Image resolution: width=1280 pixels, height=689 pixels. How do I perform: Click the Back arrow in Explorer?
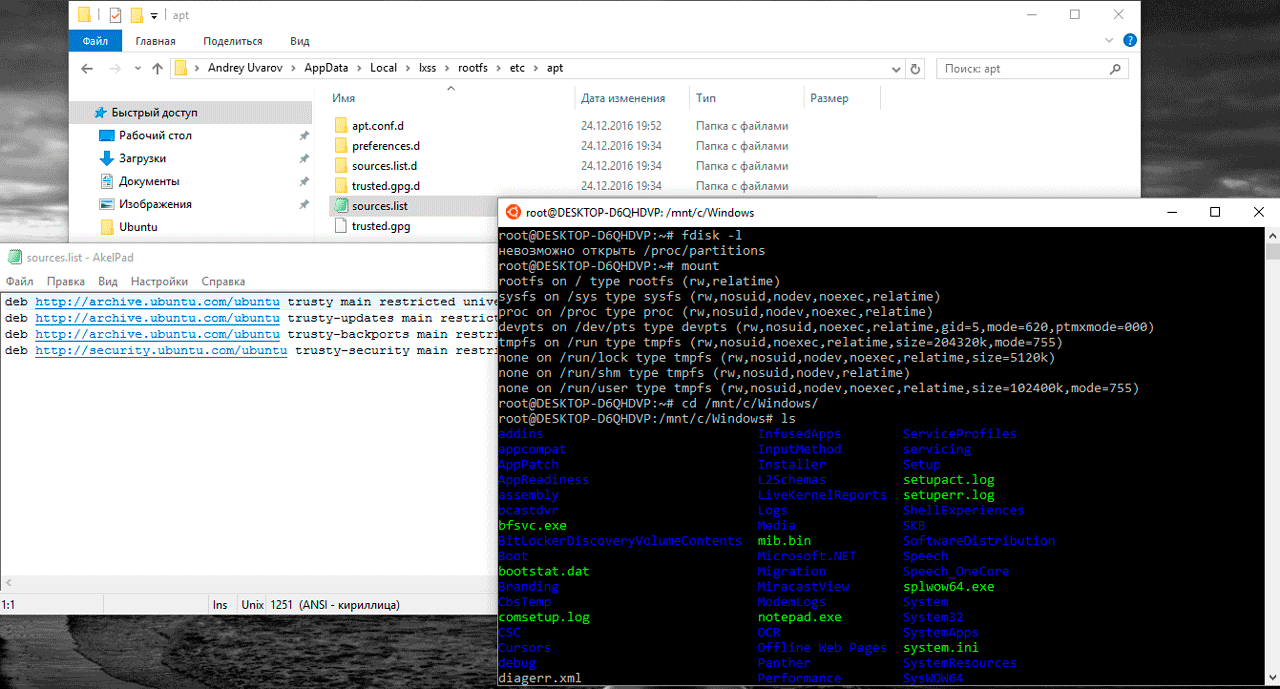pyautogui.click(x=87, y=69)
